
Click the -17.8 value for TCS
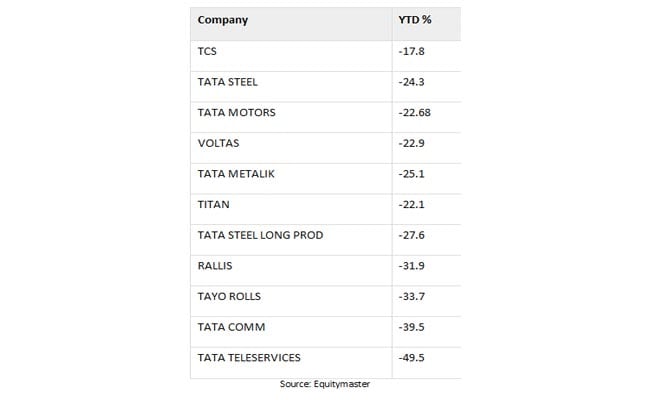pyautogui.click(x=413, y=50)
